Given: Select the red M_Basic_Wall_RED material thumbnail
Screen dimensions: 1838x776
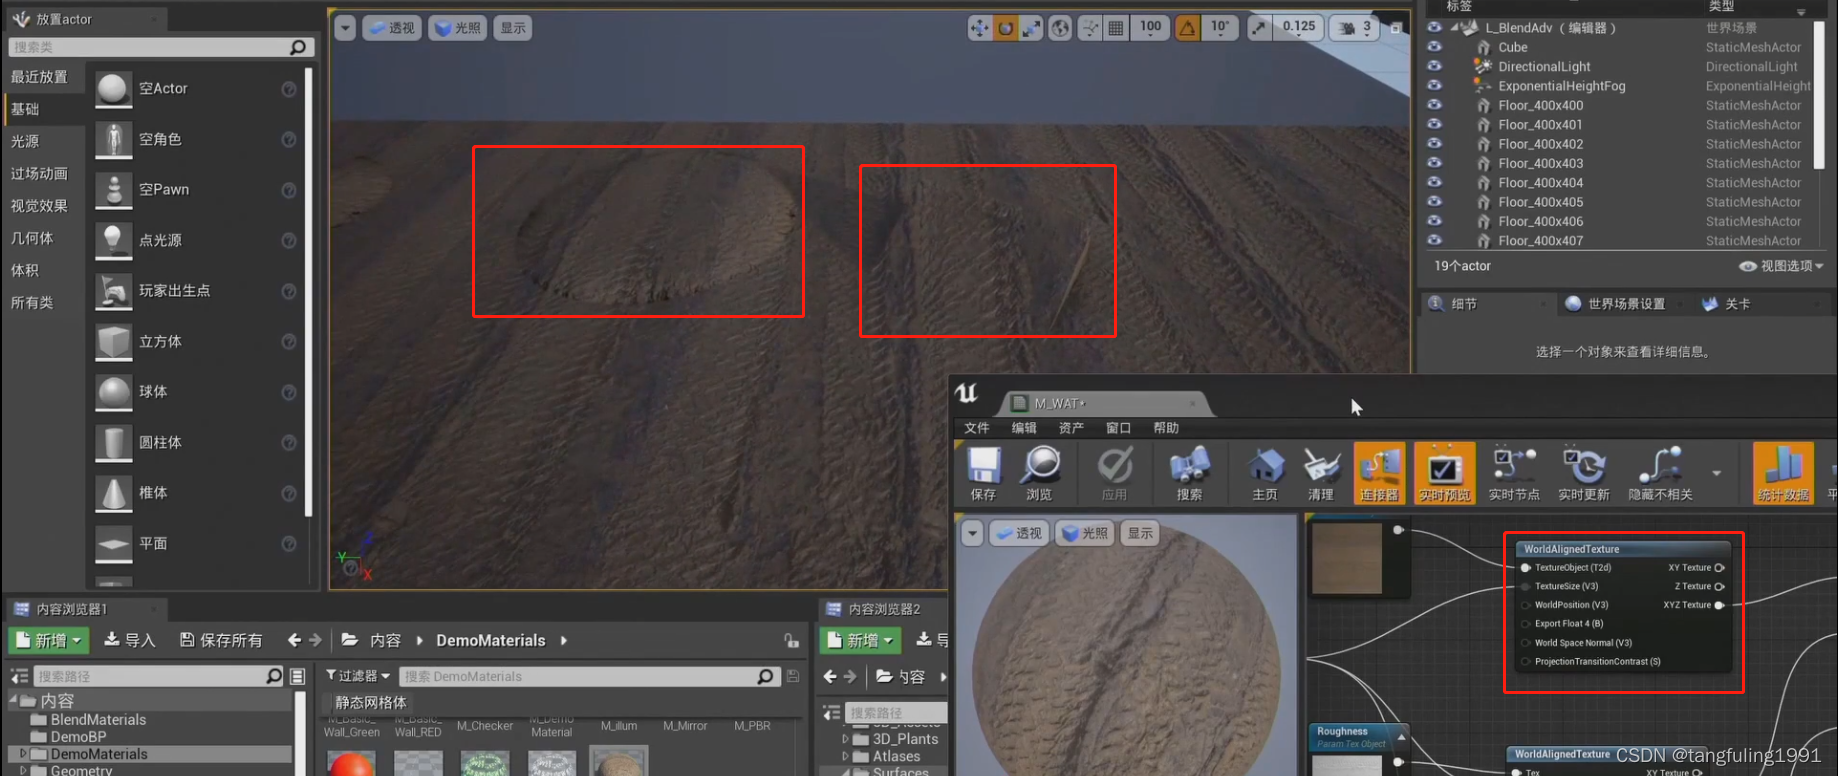Looking at the screenshot, I should click(351, 764).
